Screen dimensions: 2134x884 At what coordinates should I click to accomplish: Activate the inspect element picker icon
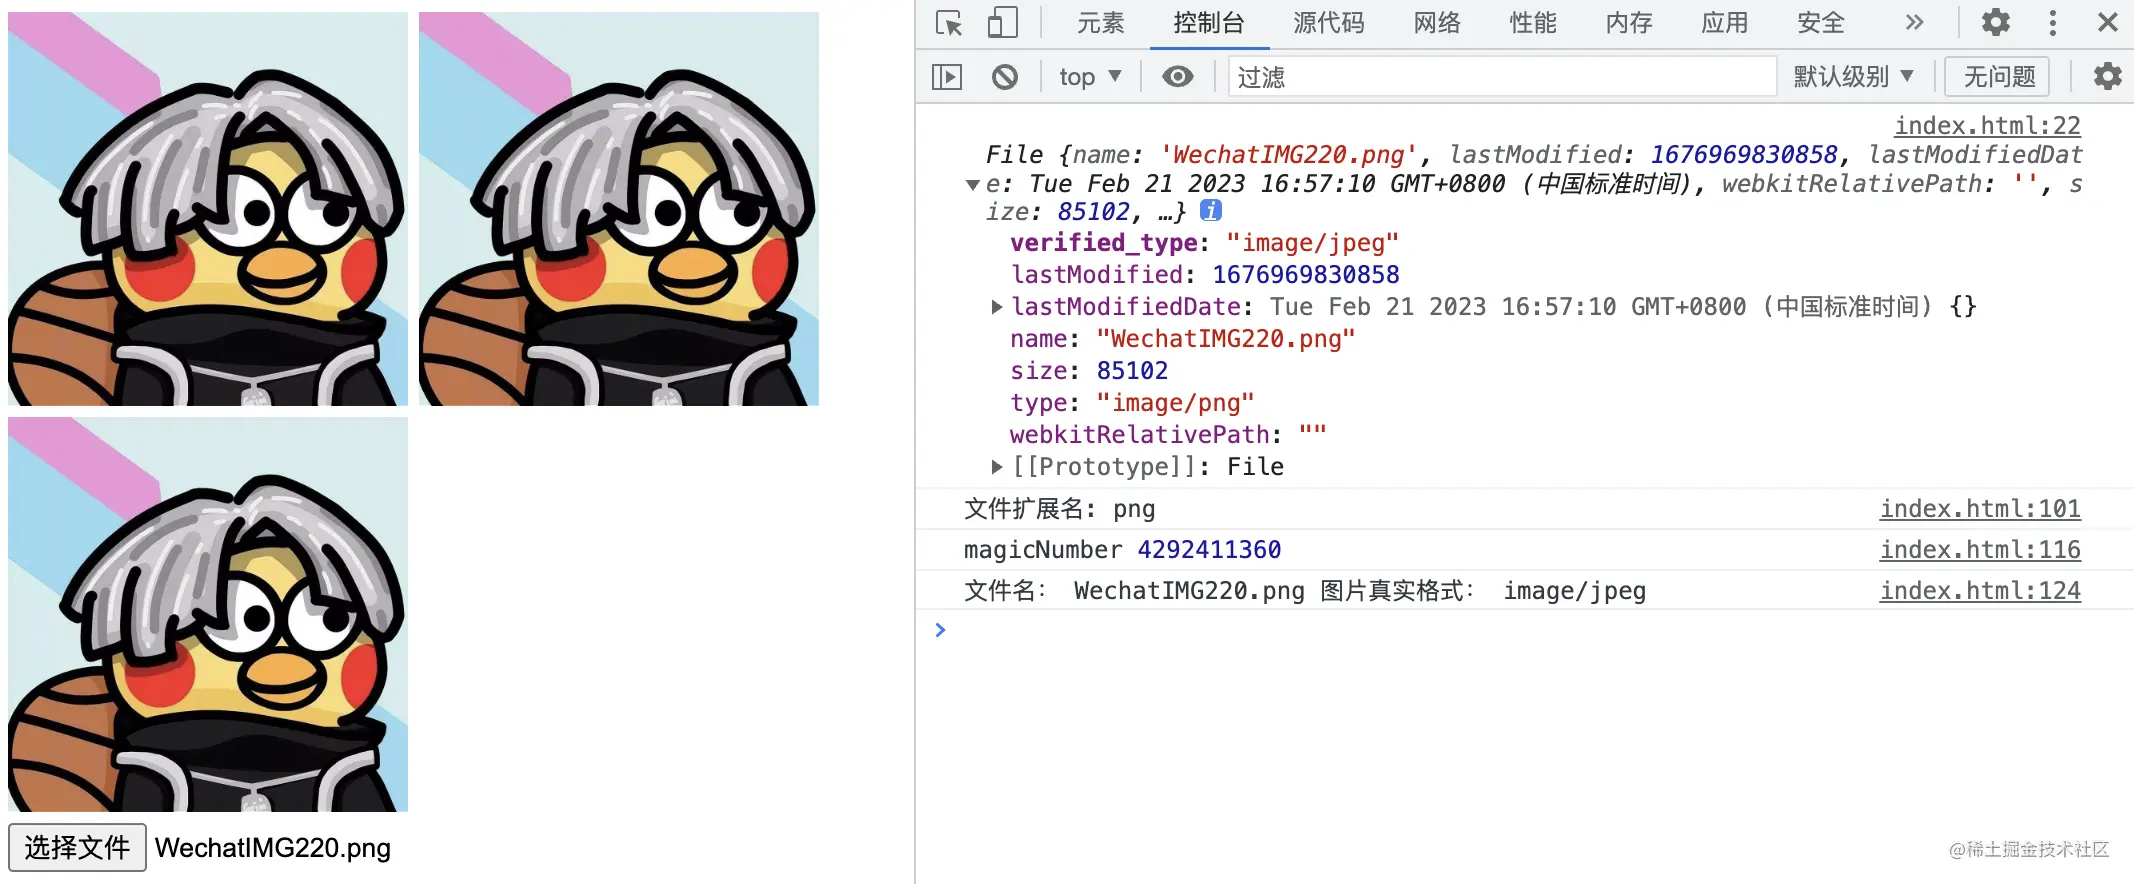[x=949, y=23]
